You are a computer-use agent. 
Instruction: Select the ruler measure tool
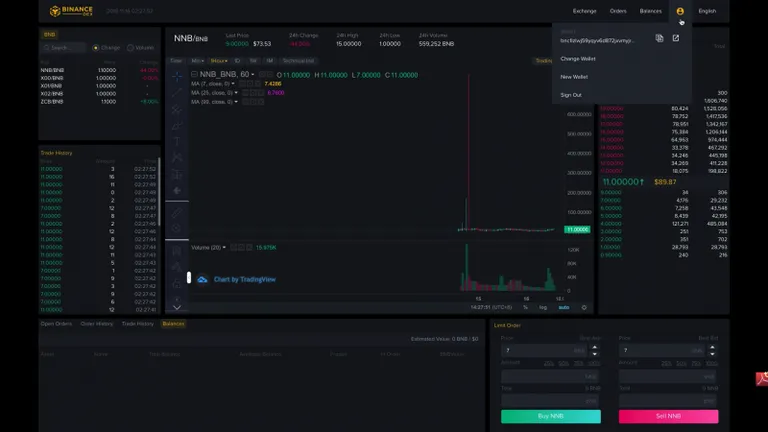point(177,212)
